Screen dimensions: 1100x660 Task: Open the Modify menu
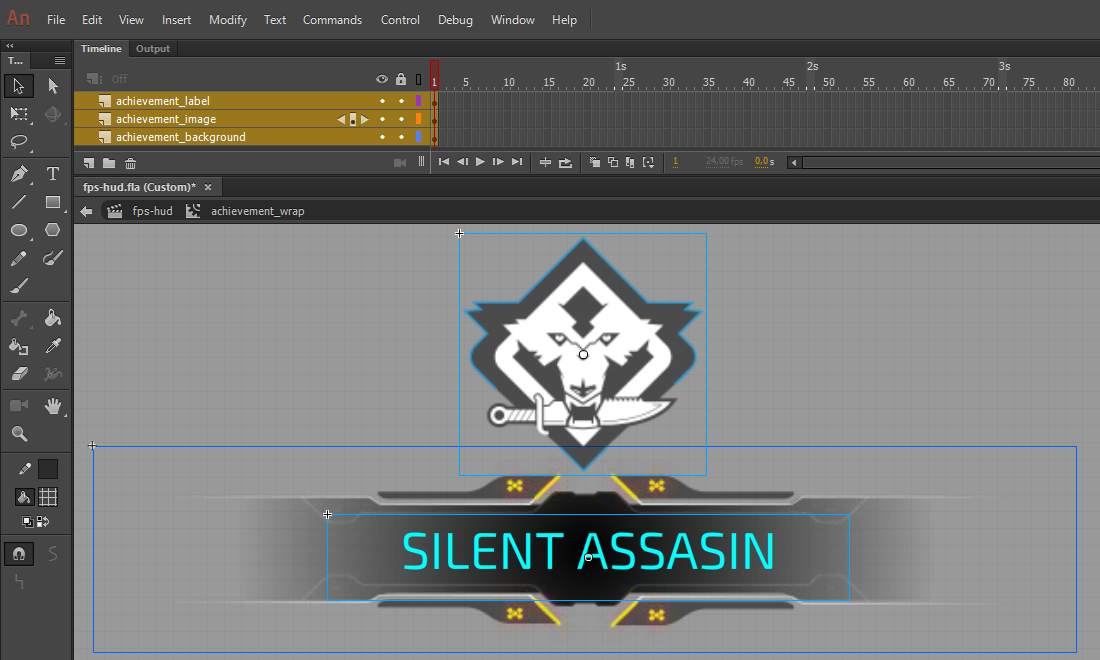pos(228,20)
